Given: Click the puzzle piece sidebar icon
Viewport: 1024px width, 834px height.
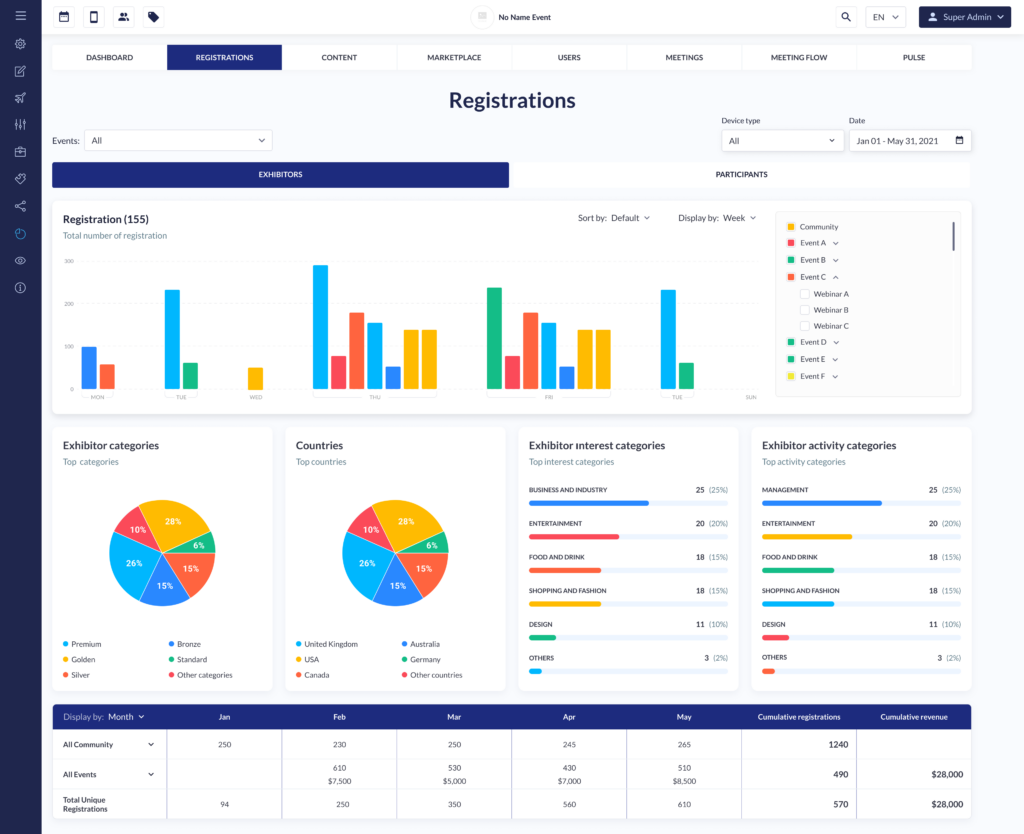Looking at the screenshot, I should pyautogui.click(x=20, y=179).
